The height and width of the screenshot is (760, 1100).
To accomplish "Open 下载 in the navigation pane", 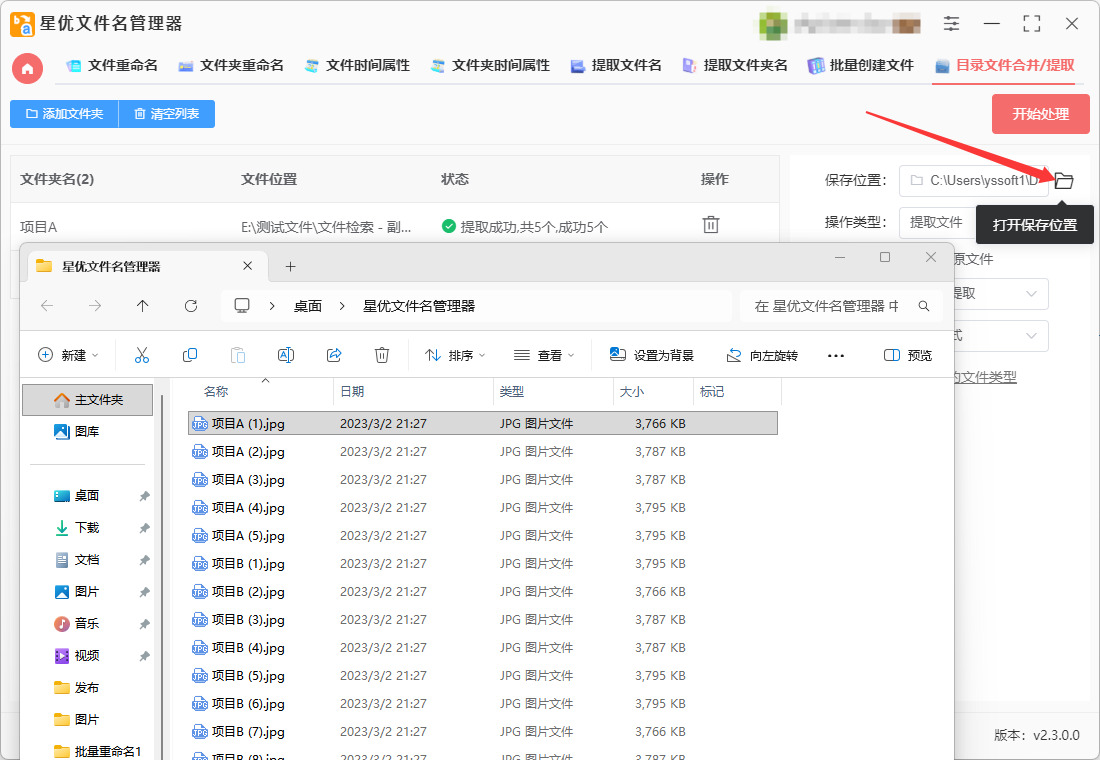I will pyautogui.click(x=87, y=527).
